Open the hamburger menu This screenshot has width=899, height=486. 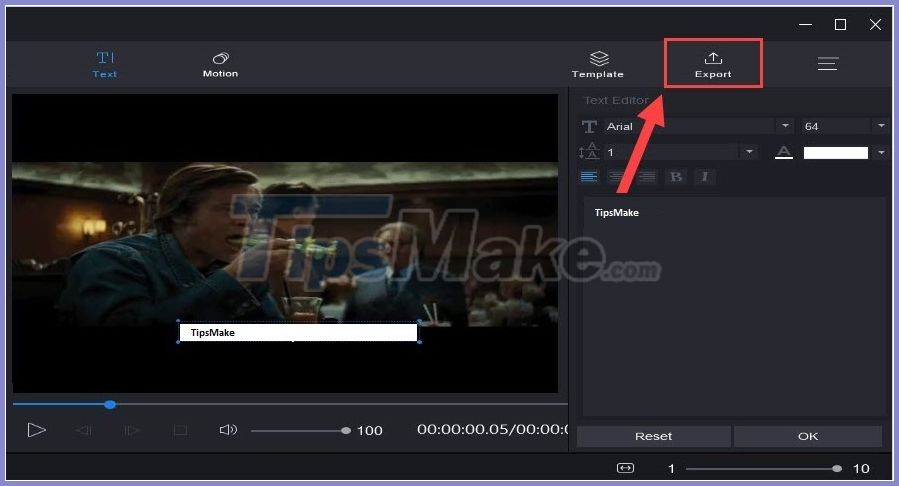click(828, 63)
